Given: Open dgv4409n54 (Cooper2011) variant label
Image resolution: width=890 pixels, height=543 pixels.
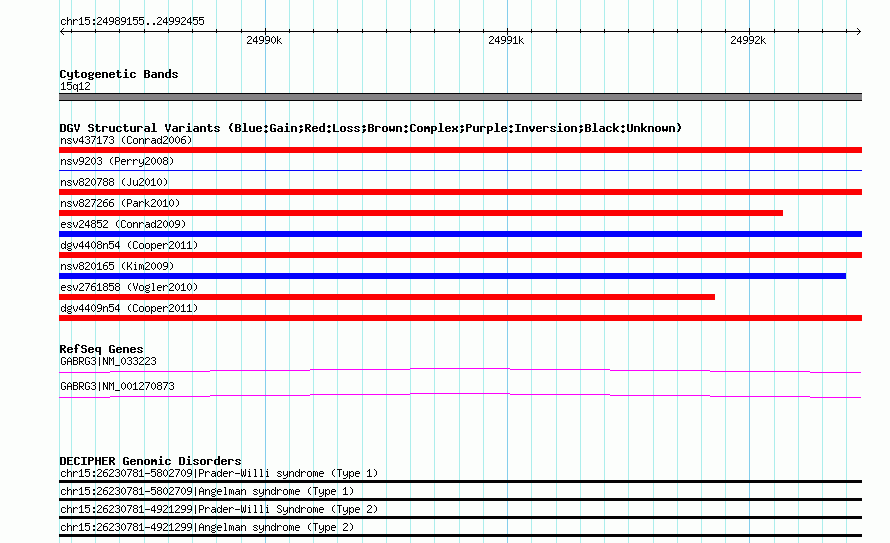Looking at the screenshot, I should pos(129,308).
